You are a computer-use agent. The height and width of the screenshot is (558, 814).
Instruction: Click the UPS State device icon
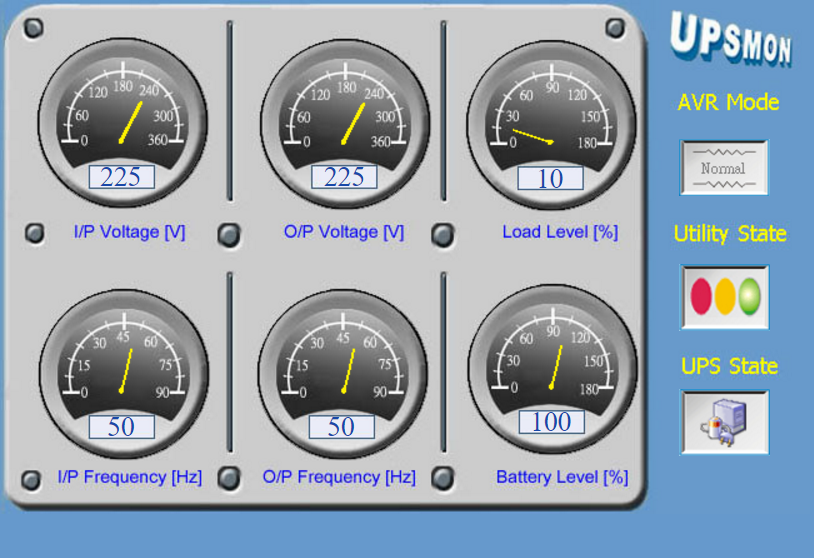(725, 422)
